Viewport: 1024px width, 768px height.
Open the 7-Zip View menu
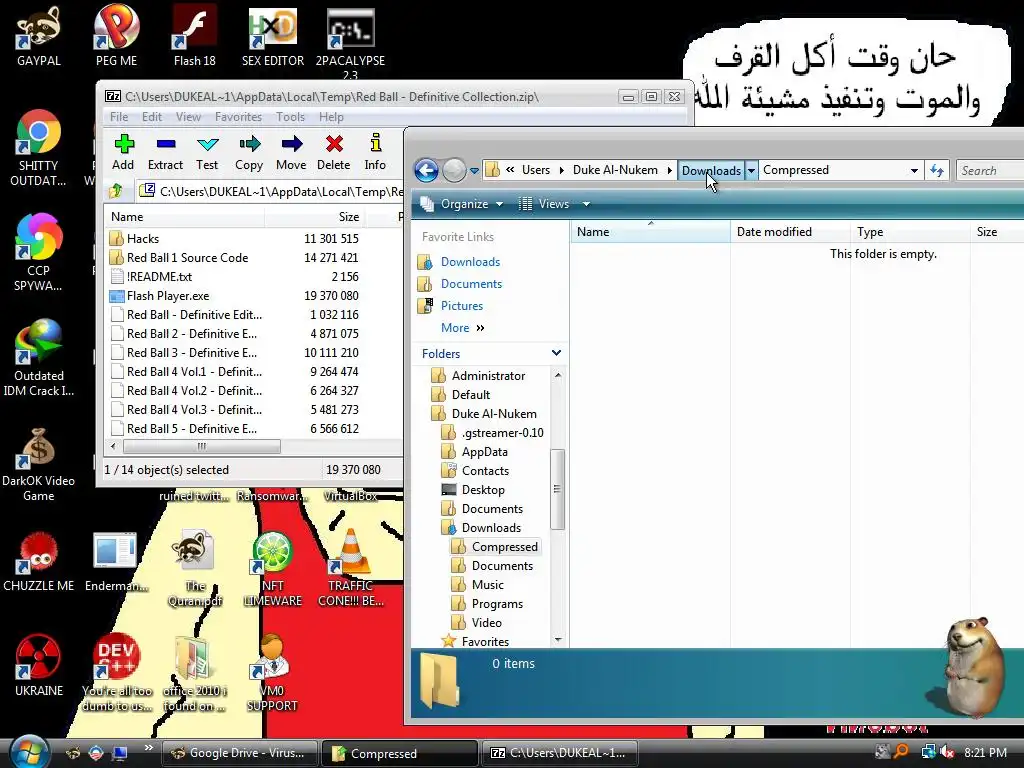coord(188,117)
